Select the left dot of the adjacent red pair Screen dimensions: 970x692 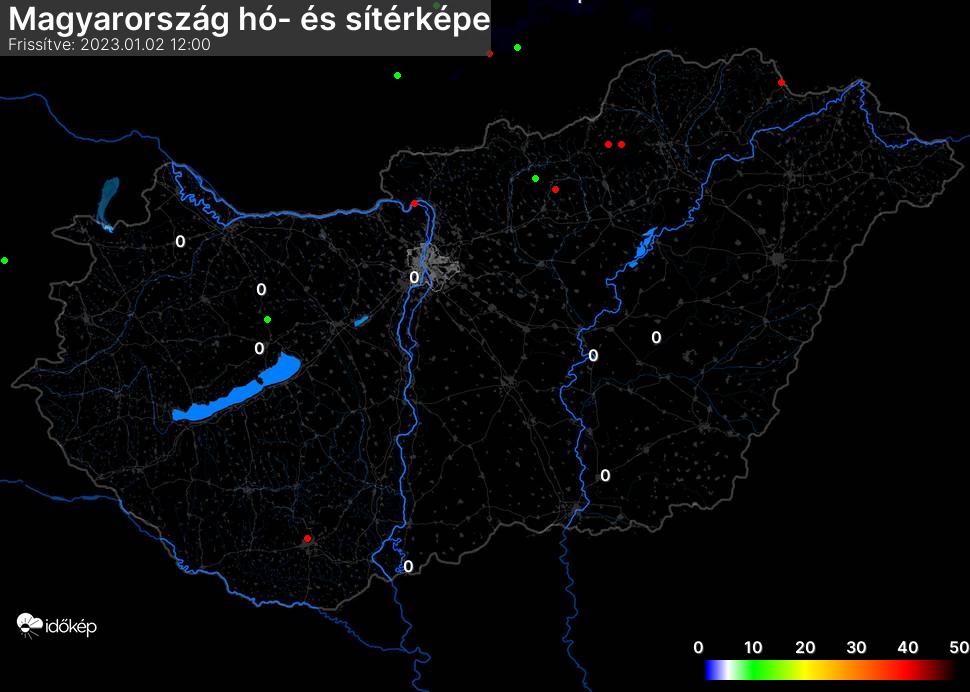click(608, 144)
